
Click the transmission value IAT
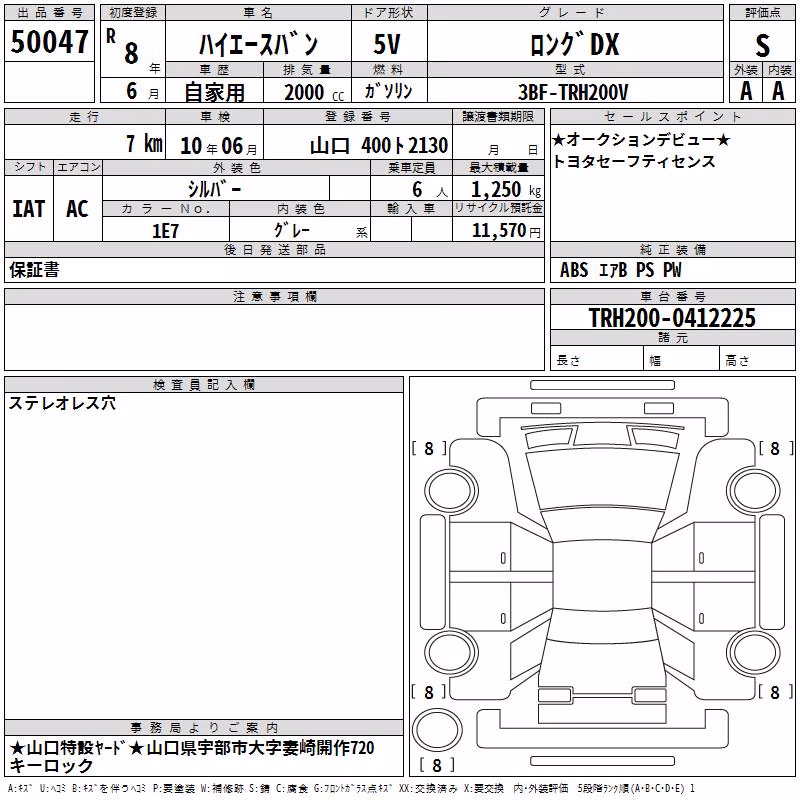tap(29, 209)
